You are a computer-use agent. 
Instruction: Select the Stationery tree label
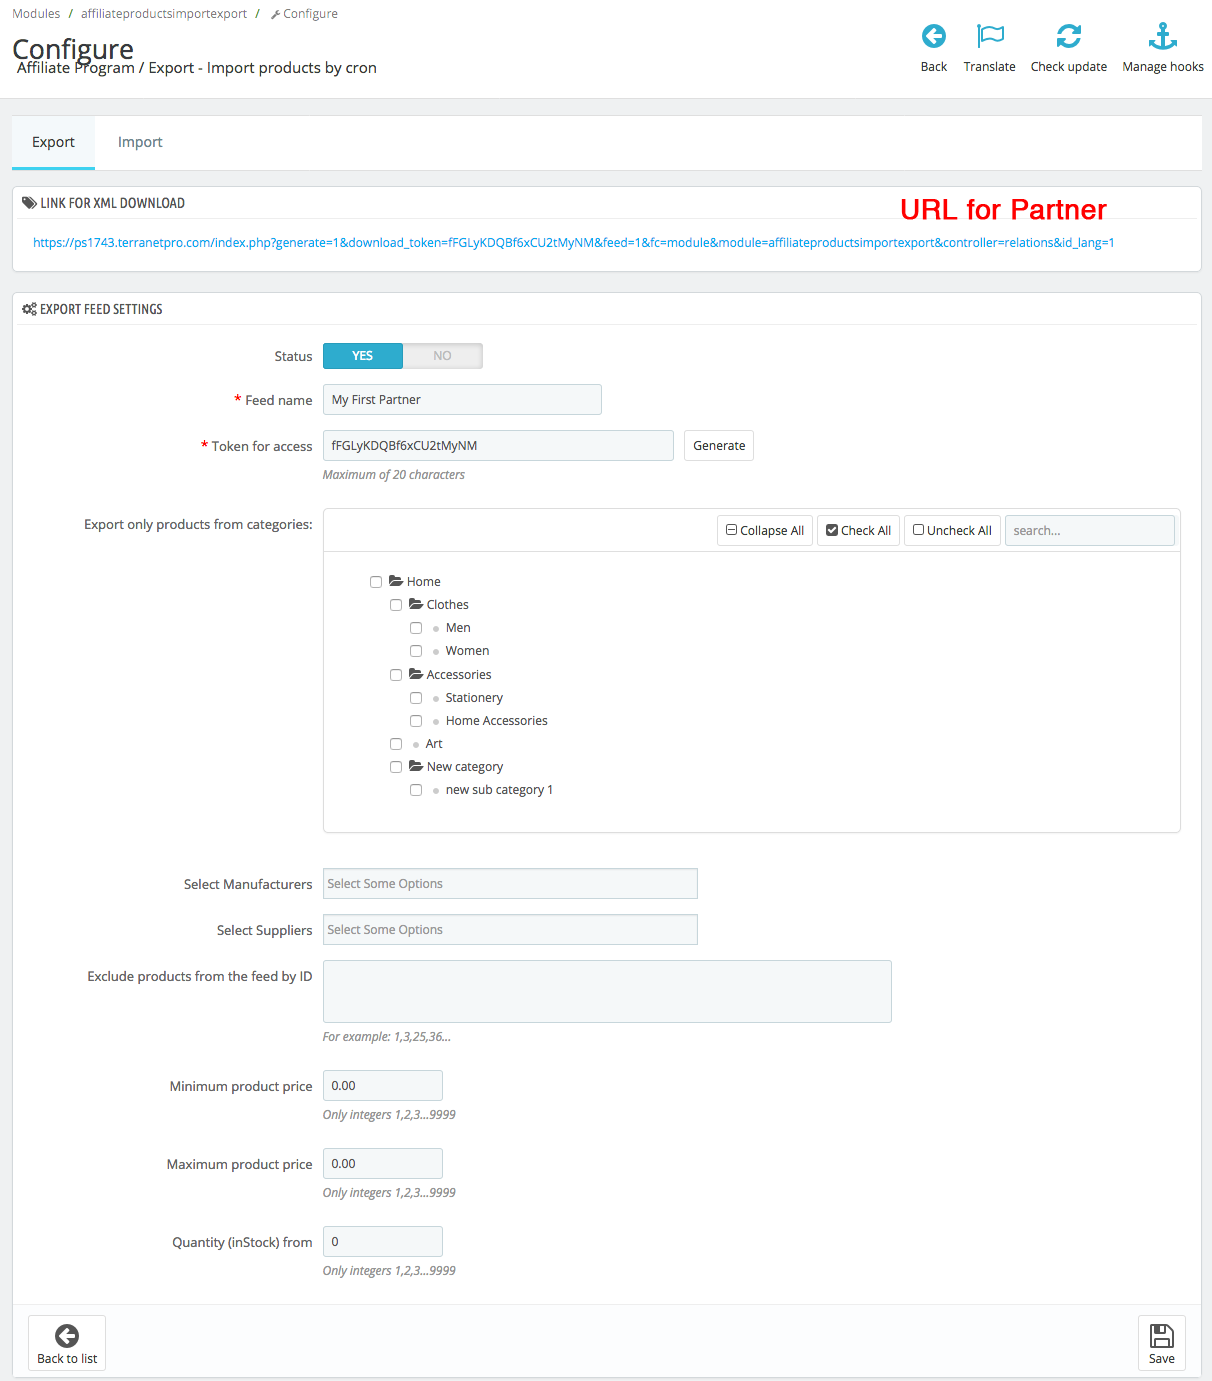474,698
